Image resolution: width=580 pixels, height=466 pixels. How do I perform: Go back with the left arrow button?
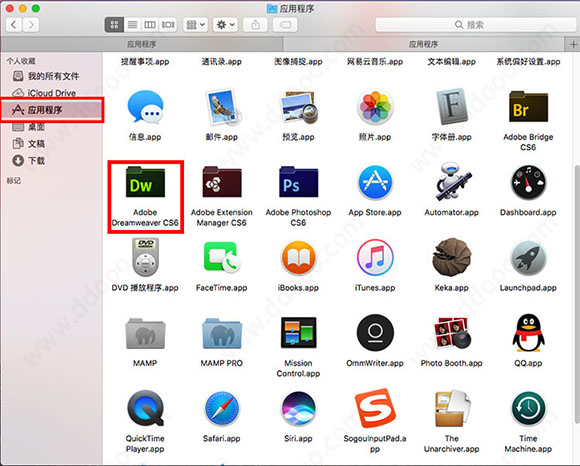(x=14, y=25)
